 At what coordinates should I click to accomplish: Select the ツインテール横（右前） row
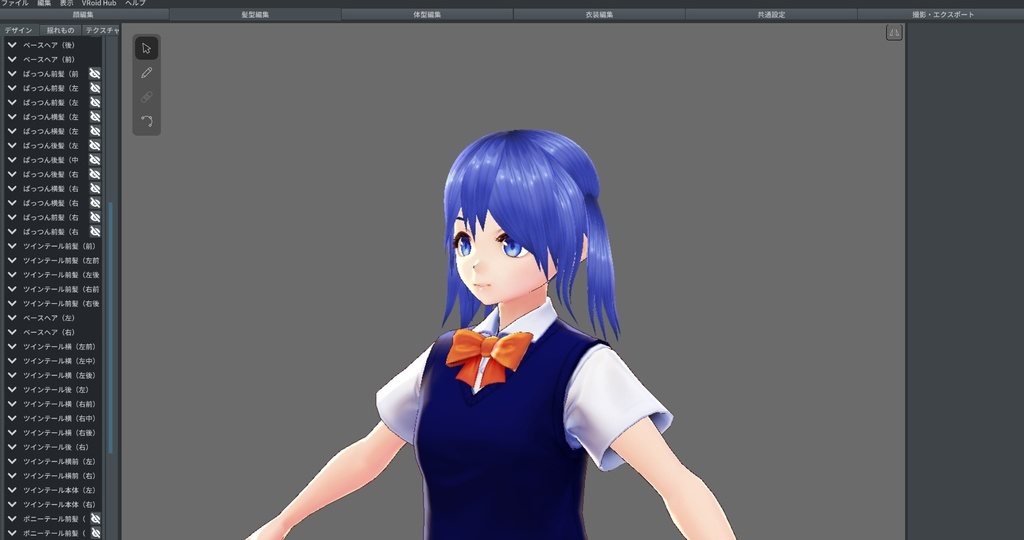[52, 404]
